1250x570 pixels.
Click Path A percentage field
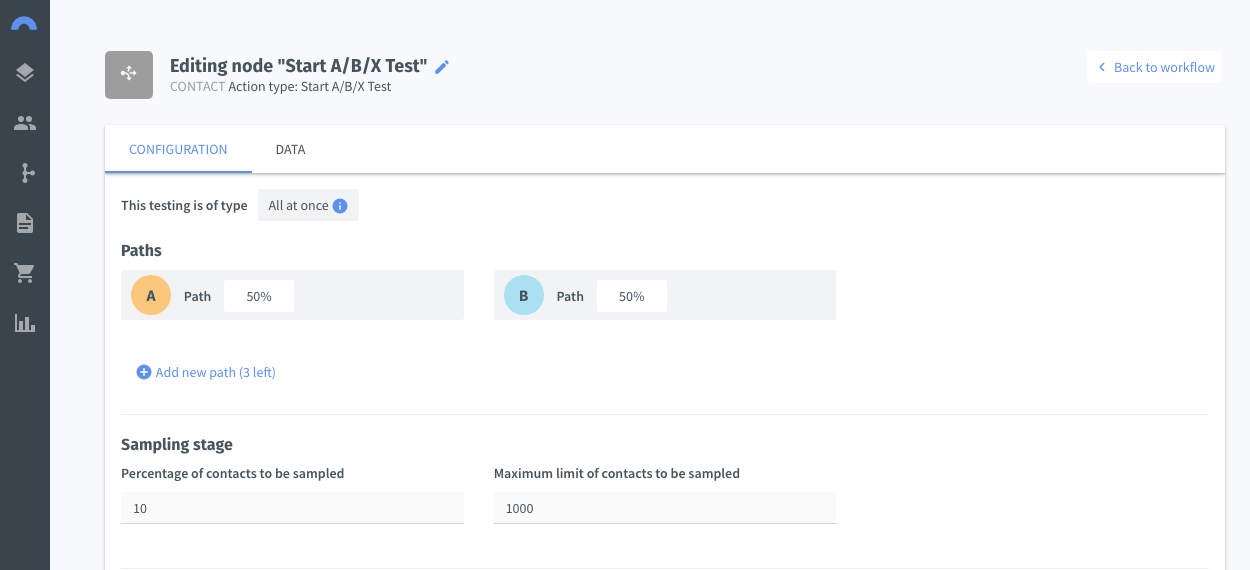coord(259,296)
